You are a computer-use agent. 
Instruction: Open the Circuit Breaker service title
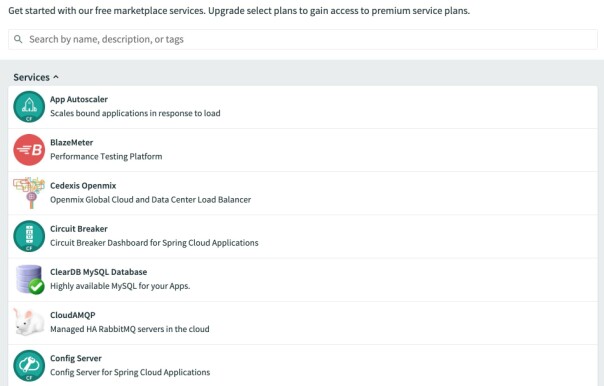[79, 229]
